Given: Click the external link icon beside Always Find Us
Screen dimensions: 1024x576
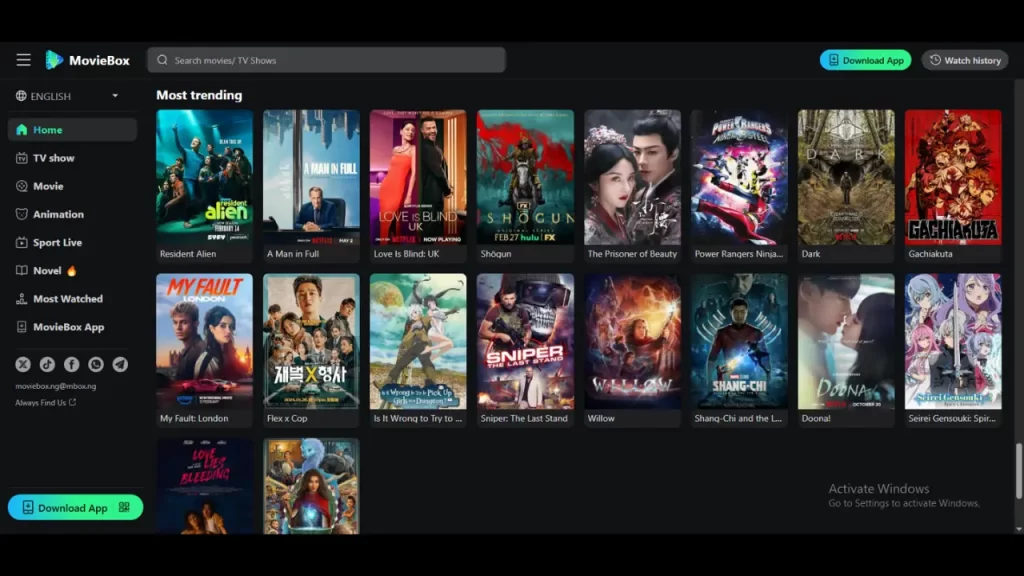Looking at the screenshot, I should click(x=72, y=402).
